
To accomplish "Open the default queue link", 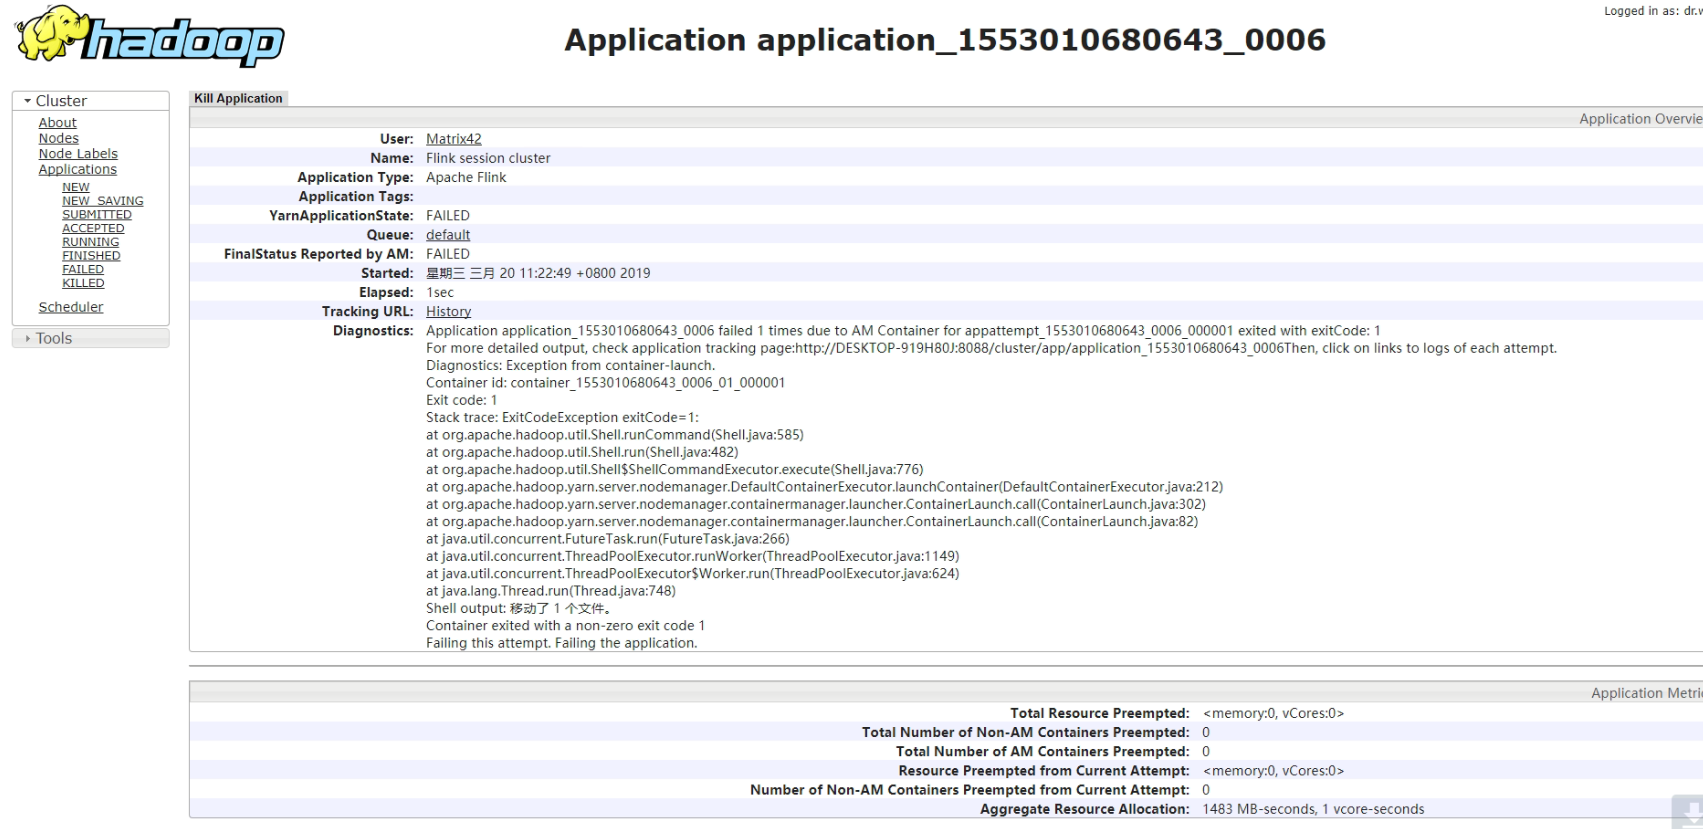I will pyautogui.click(x=448, y=235).
